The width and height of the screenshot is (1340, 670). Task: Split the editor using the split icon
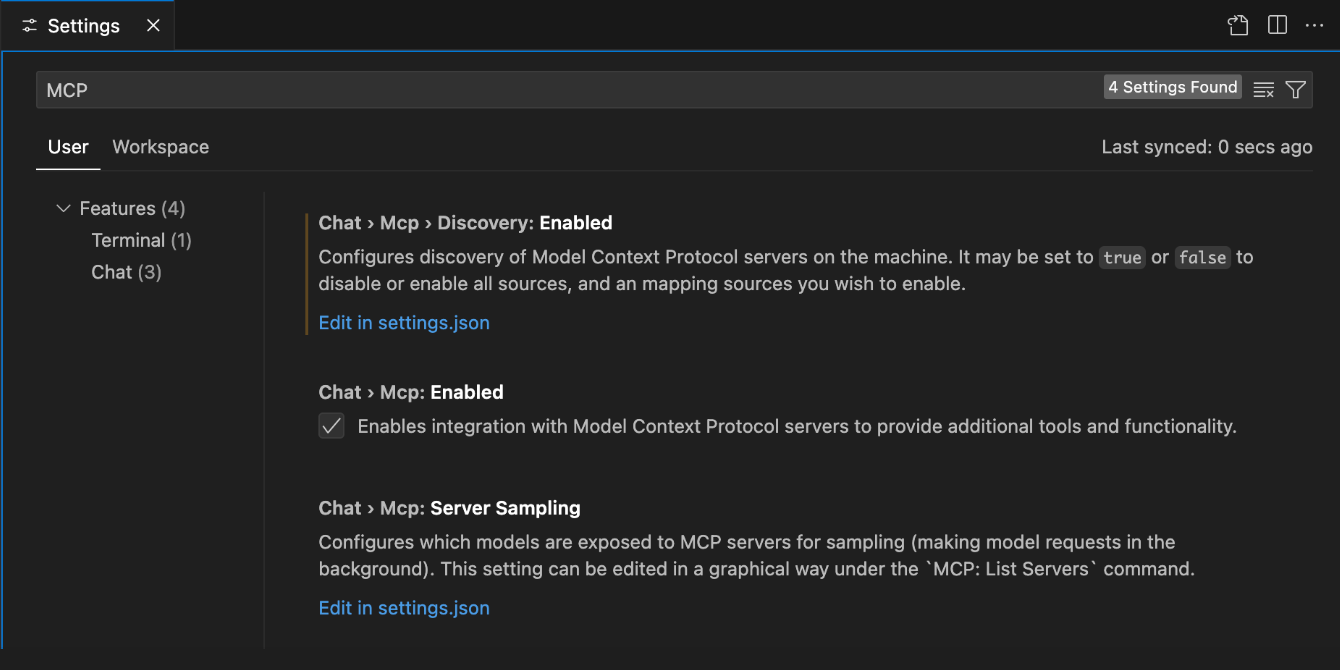pyautogui.click(x=1277, y=25)
